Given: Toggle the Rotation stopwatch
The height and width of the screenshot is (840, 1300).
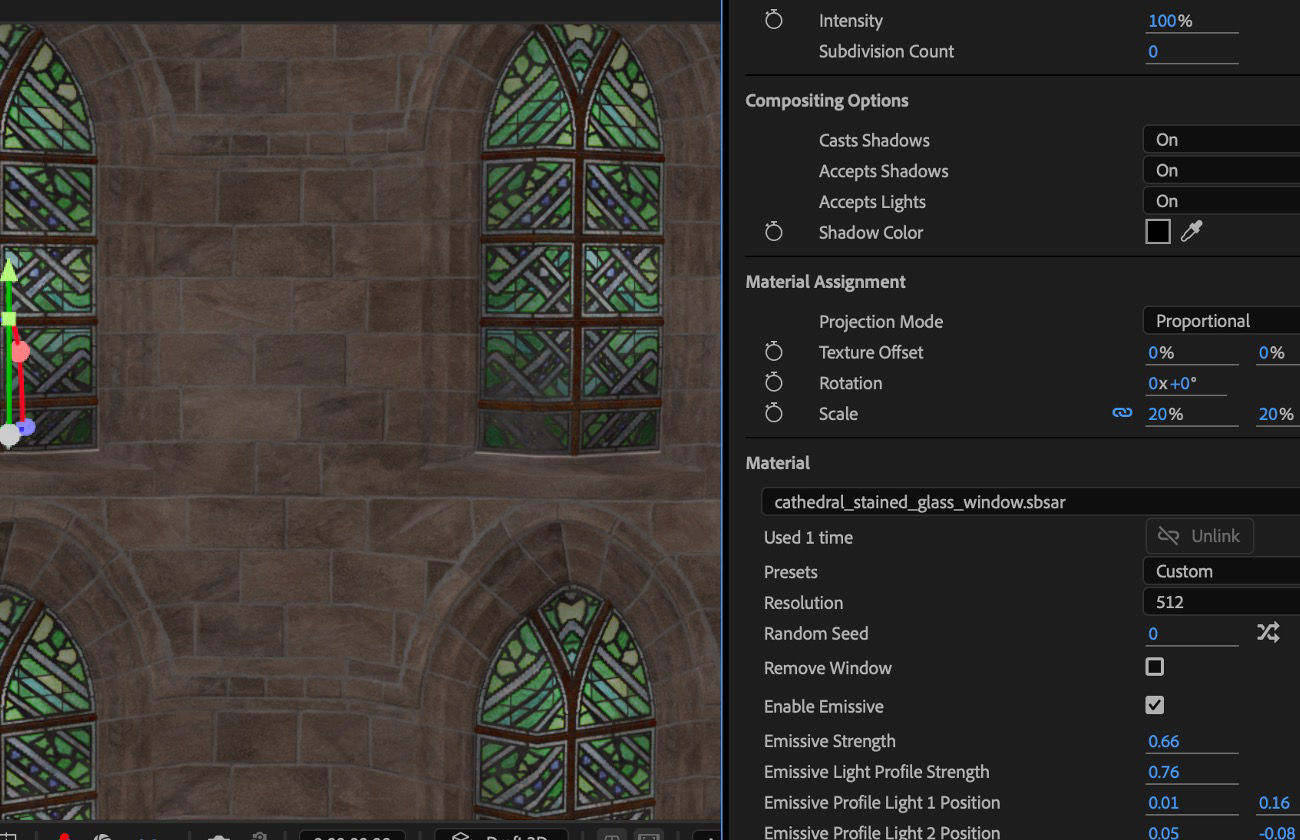Looking at the screenshot, I should pyautogui.click(x=773, y=383).
